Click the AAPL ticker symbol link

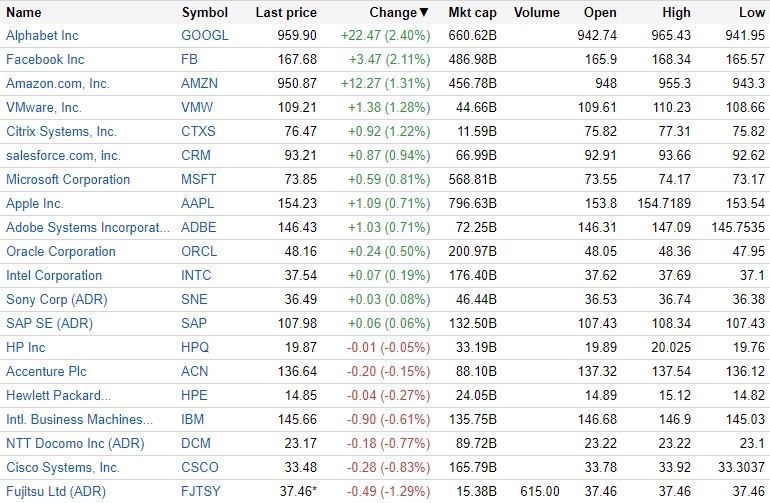(x=198, y=203)
